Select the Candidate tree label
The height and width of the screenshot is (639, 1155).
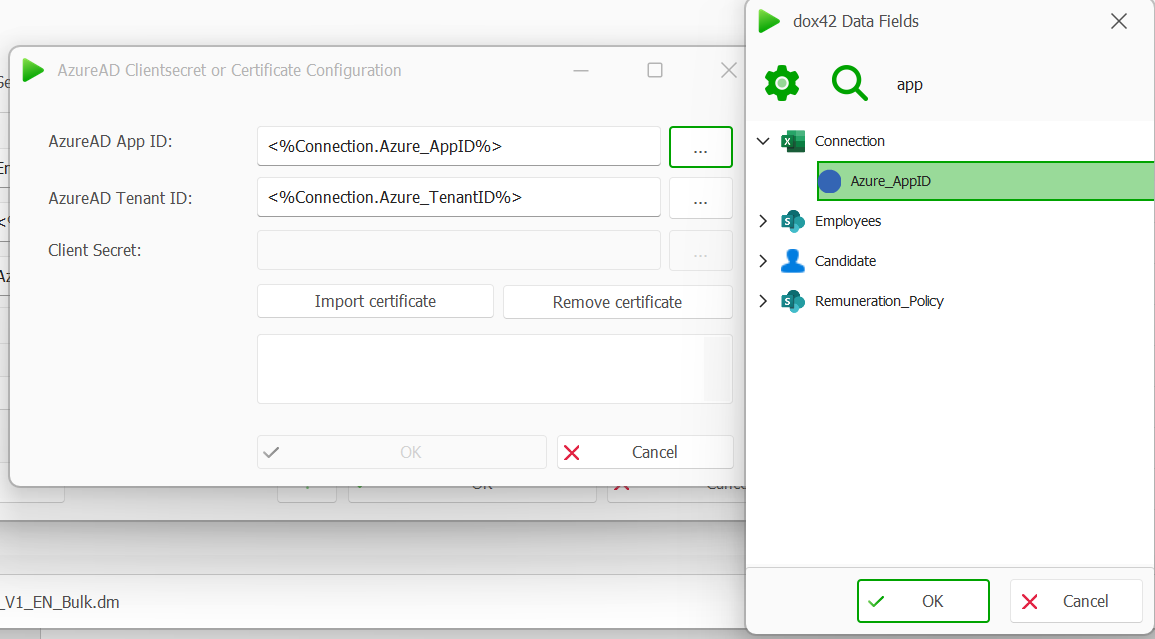point(845,261)
